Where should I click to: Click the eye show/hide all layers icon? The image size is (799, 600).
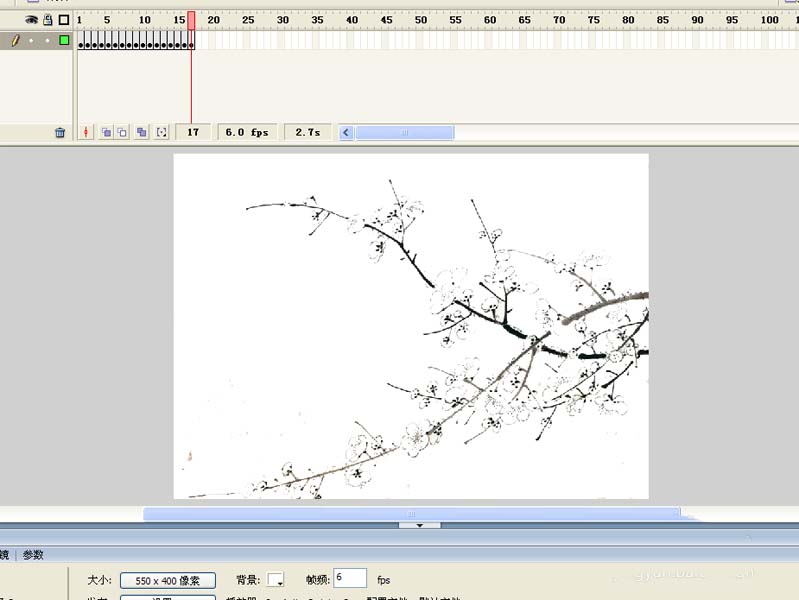32,20
